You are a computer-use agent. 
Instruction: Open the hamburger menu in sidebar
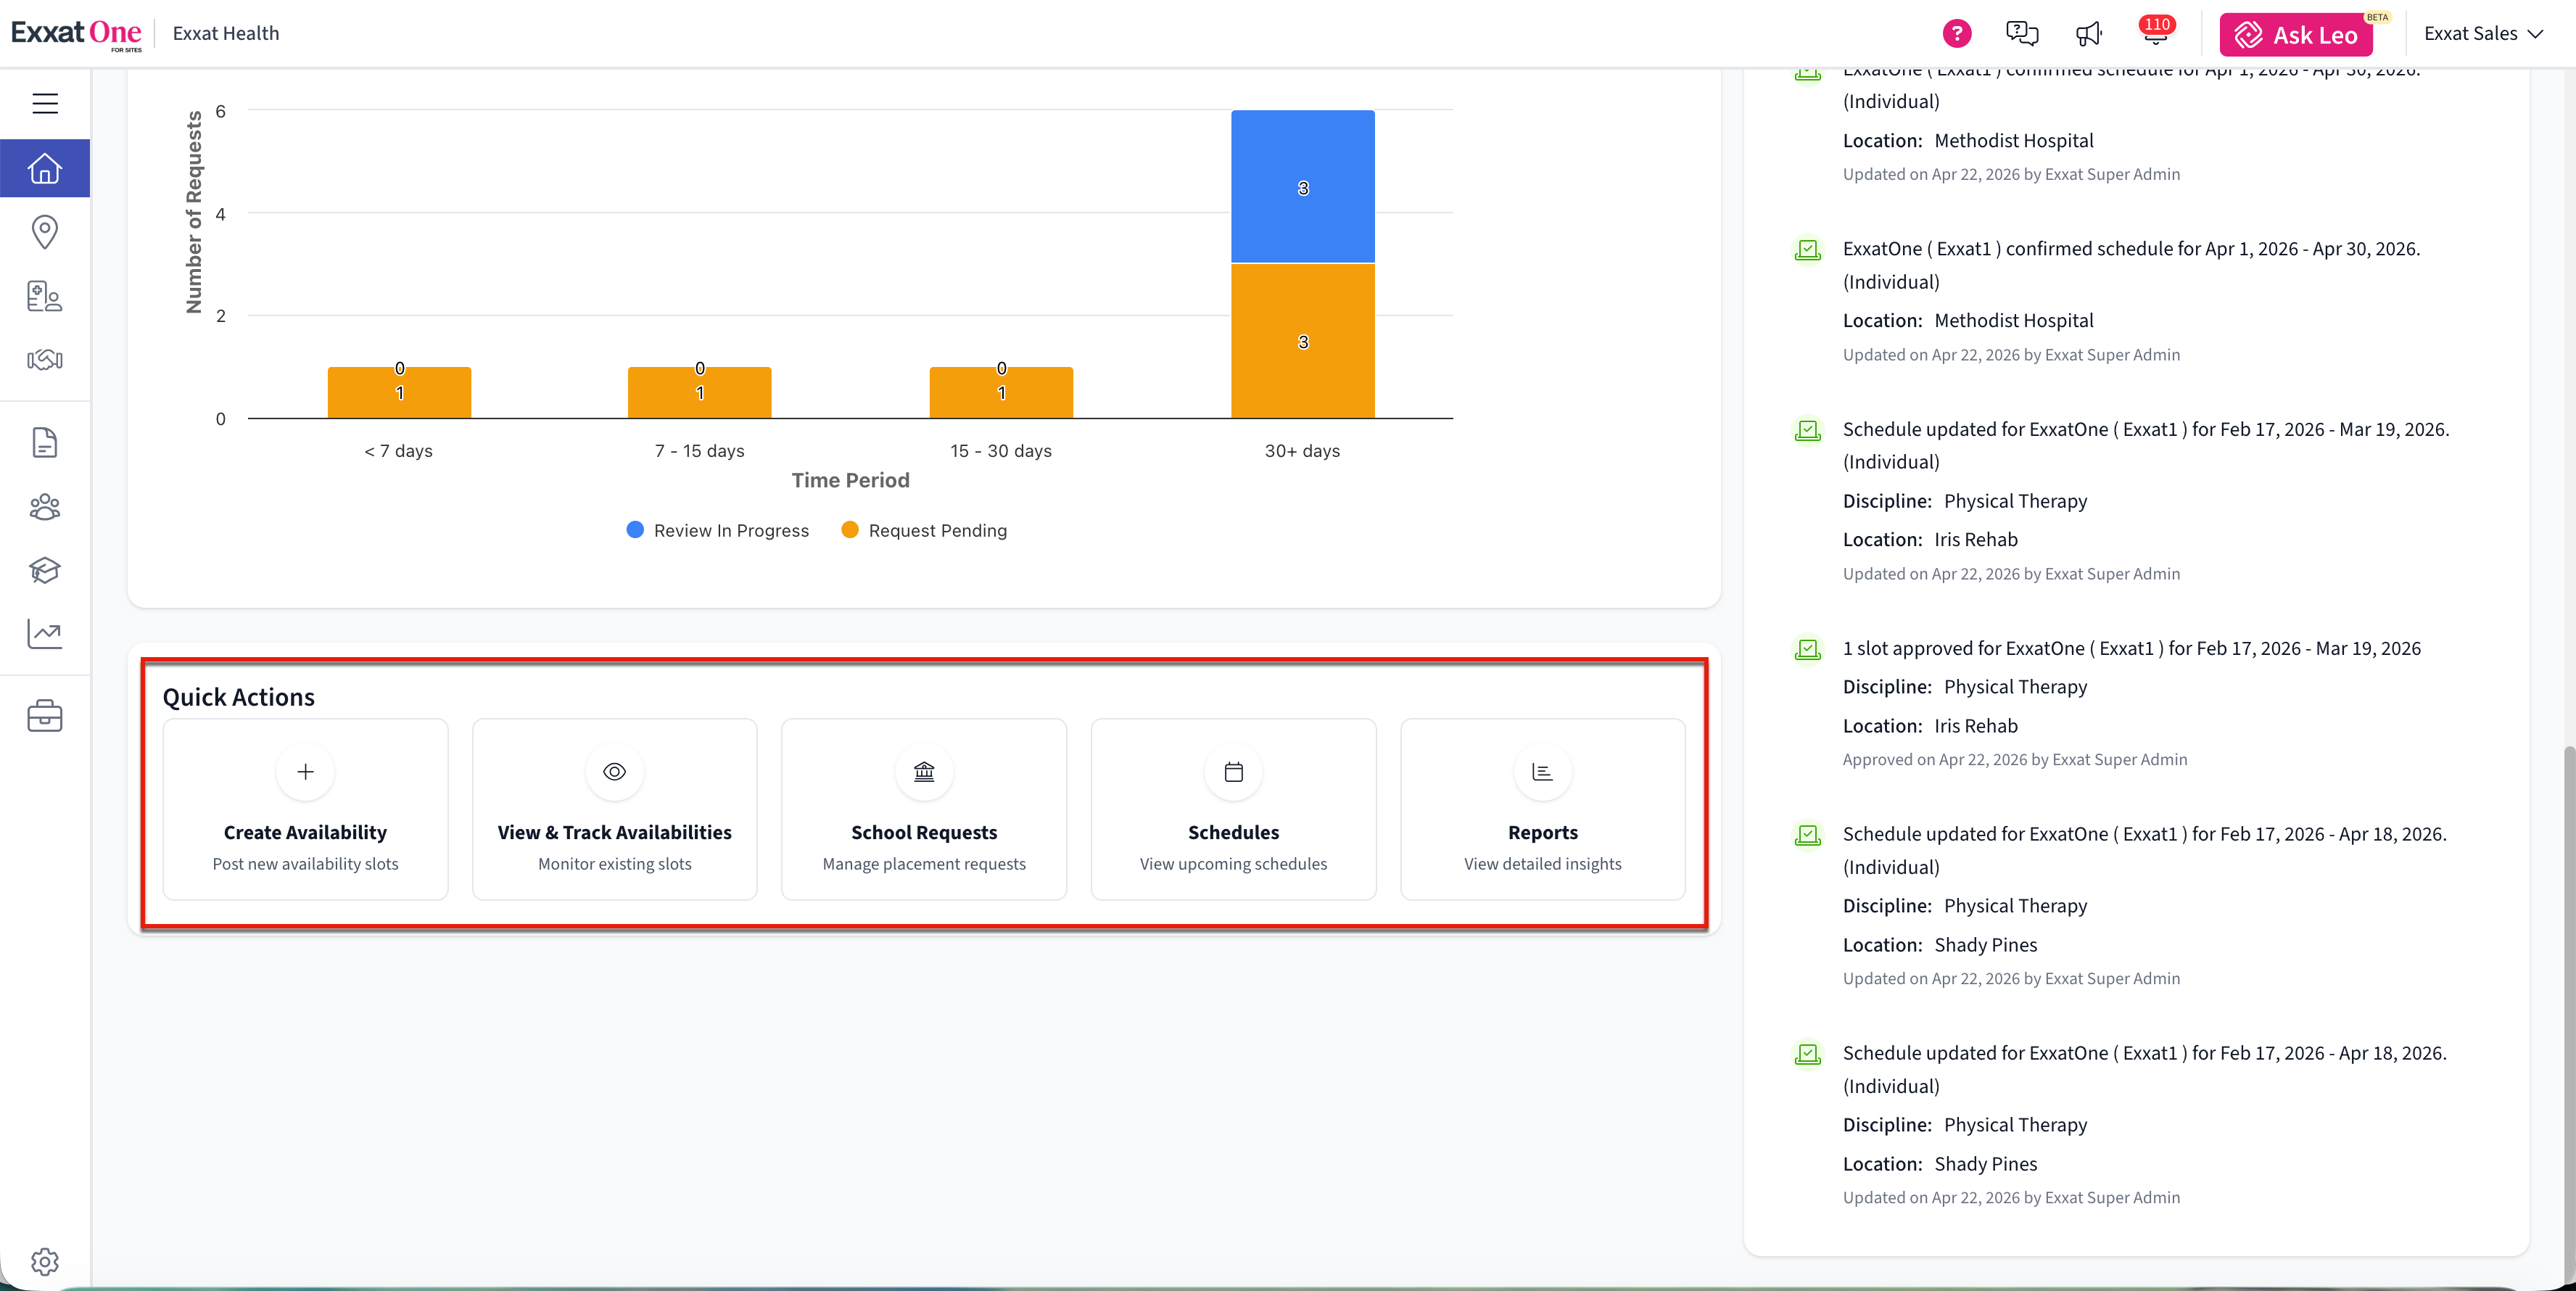(45, 103)
